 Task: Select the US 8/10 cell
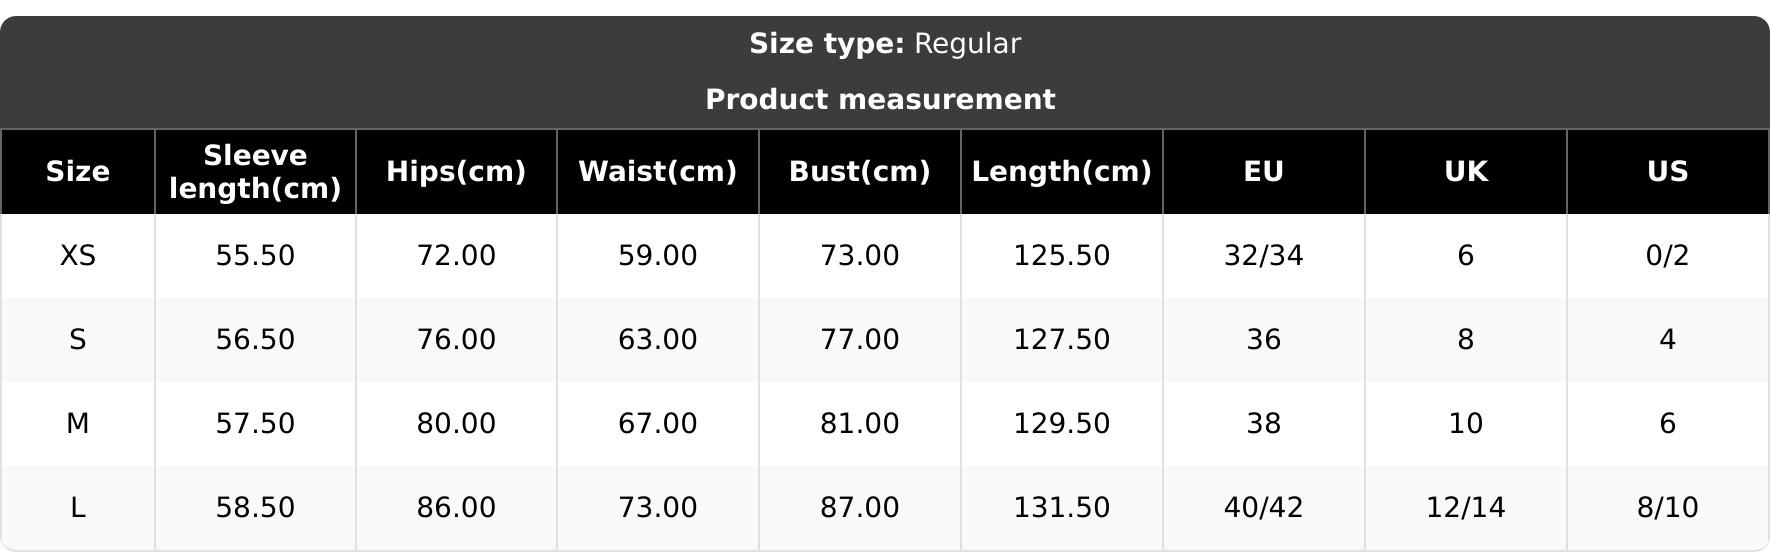pos(1668,508)
